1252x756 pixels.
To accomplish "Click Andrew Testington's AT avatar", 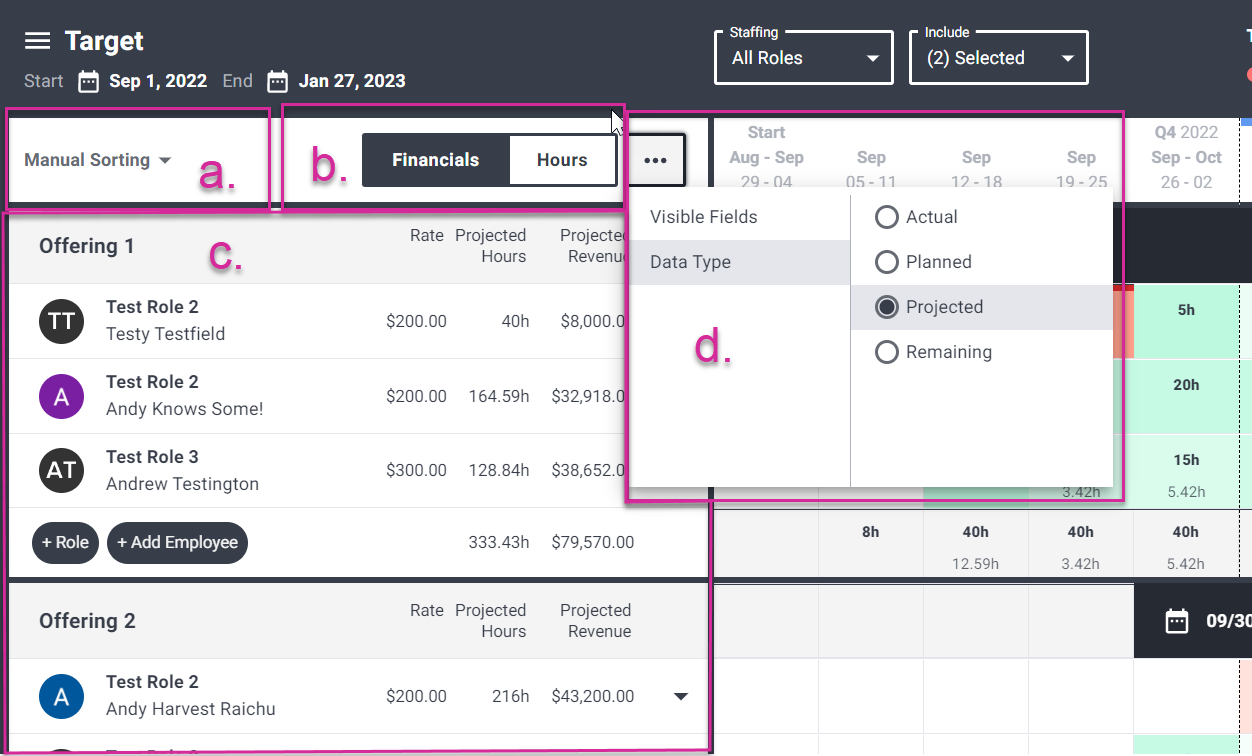I will tap(61, 470).
